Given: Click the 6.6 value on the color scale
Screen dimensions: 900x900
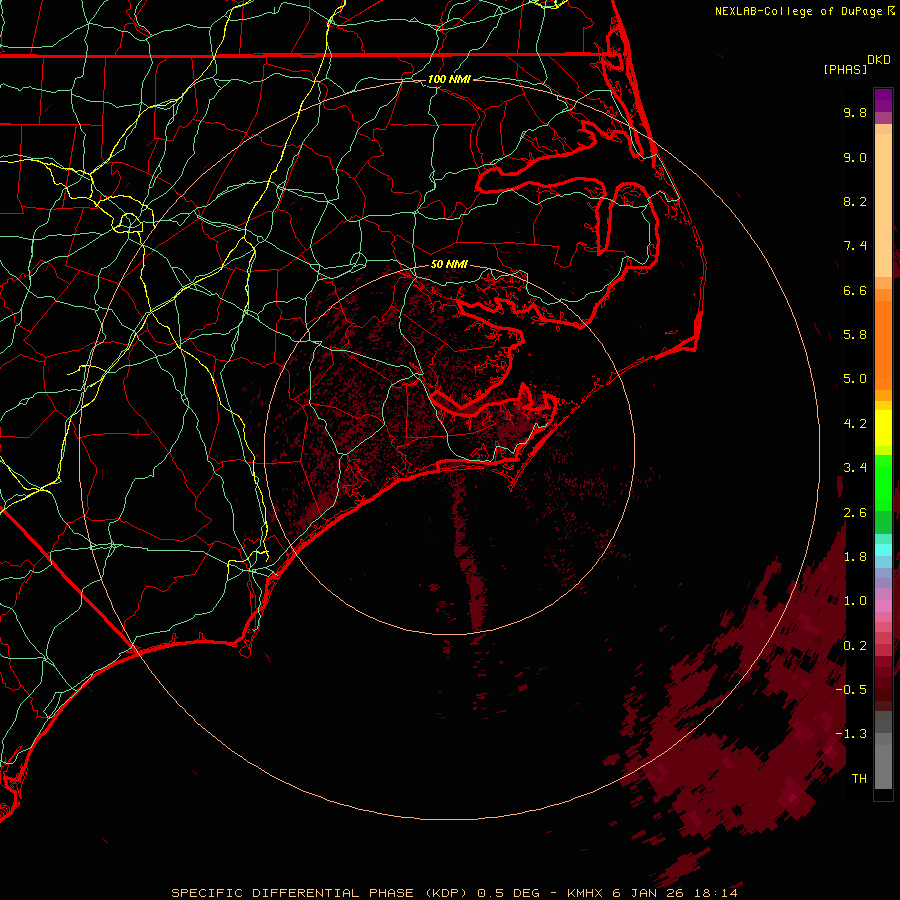Looking at the screenshot, I should click(x=855, y=290).
